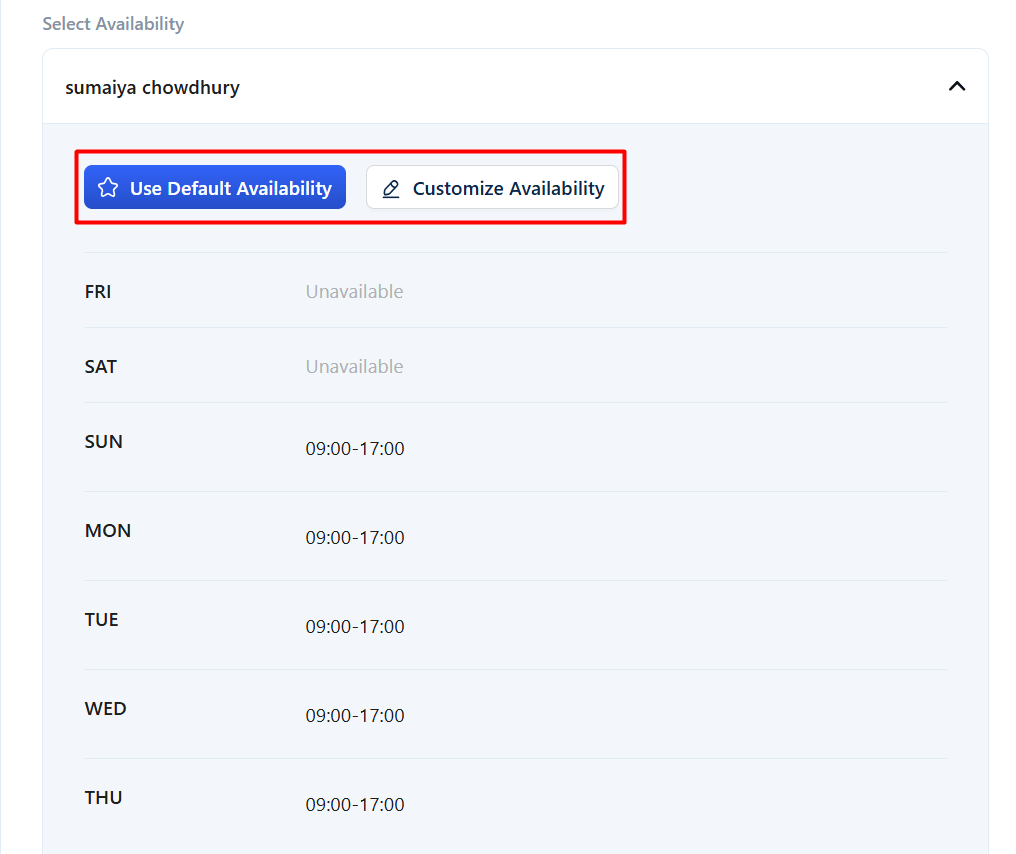Click the pencil icon beside Customize Availability

(391, 189)
